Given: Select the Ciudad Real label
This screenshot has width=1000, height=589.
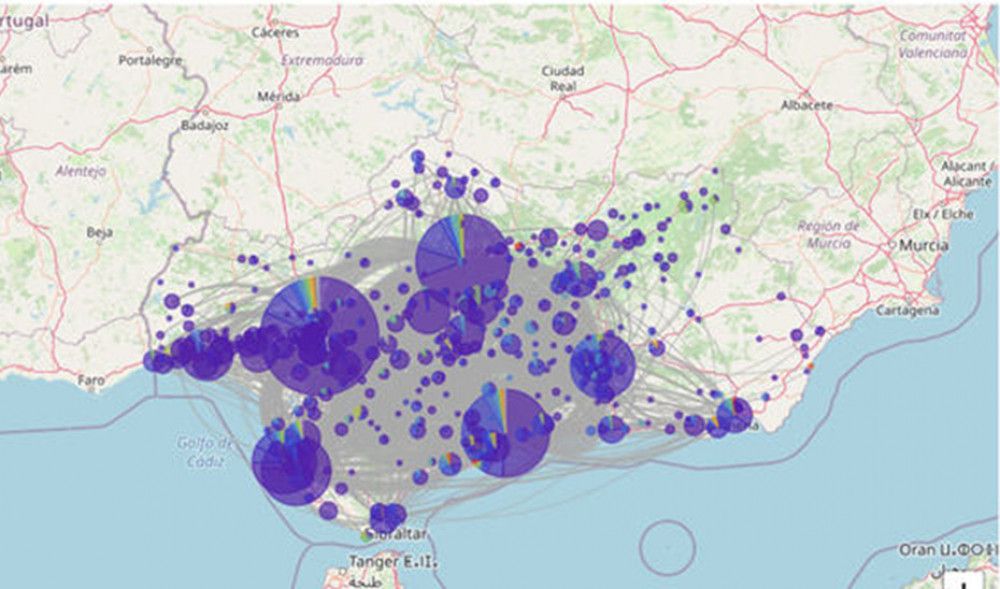Looking at the screenshot, I should coord(563,78).
